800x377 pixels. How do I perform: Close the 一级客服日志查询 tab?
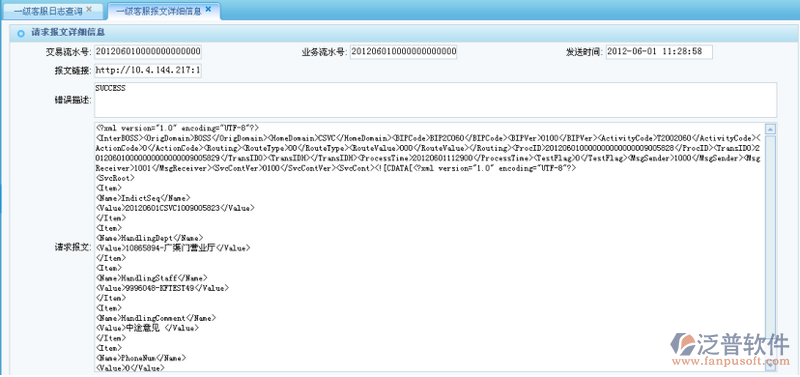[x=90, y=9]
